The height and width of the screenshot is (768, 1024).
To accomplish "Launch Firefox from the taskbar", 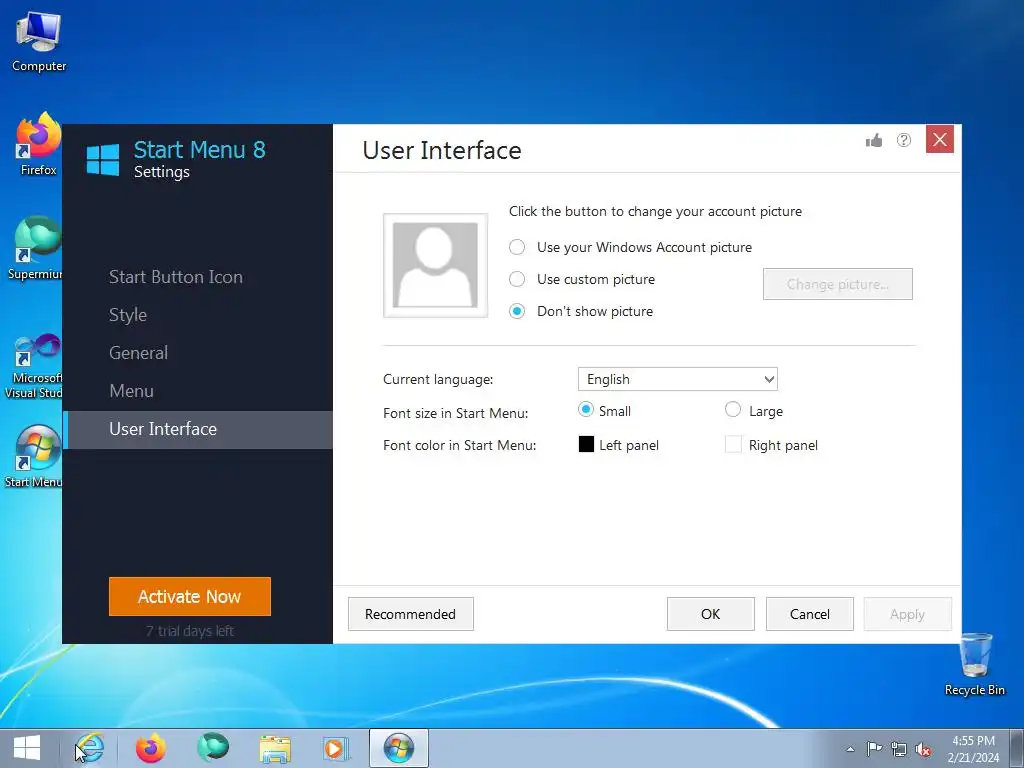I will 151,748.
